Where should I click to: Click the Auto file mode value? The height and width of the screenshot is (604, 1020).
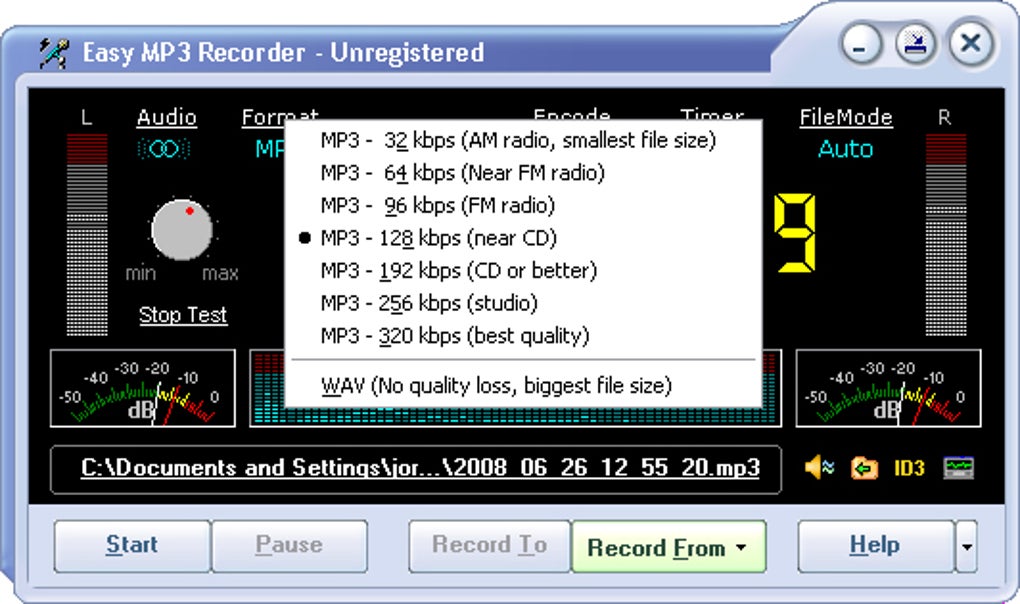(846, 149)
